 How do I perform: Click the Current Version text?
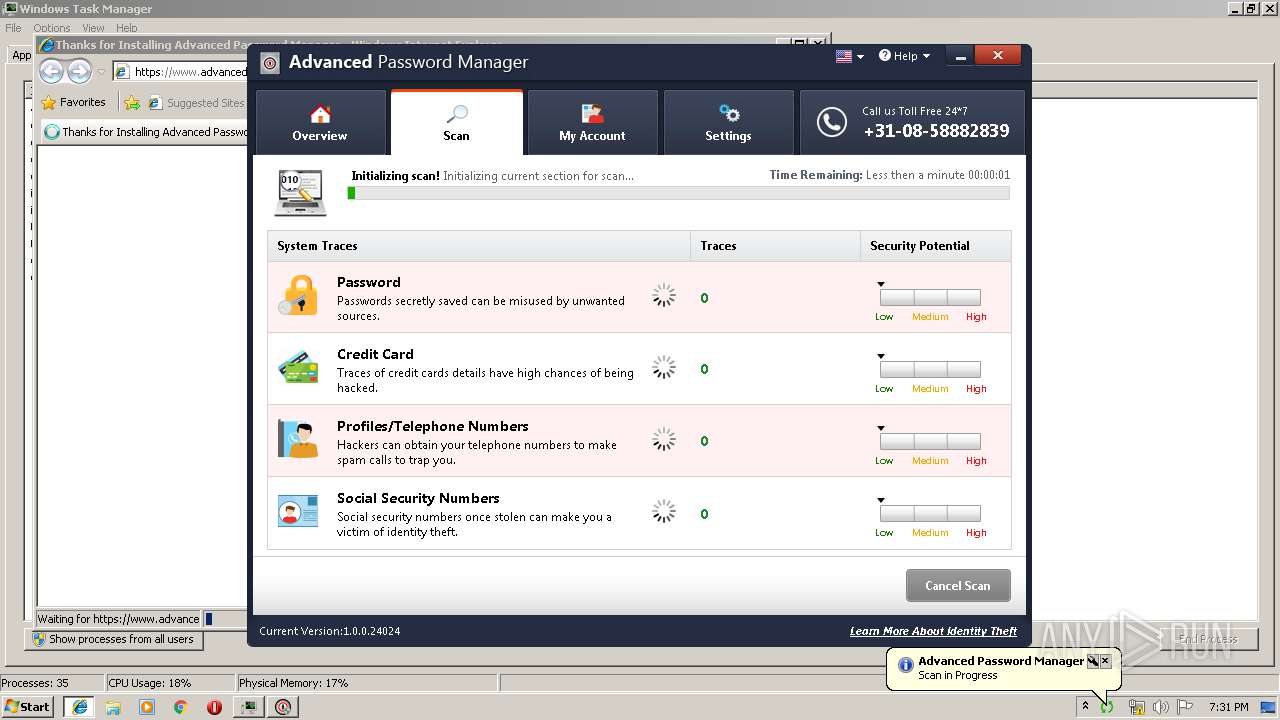329,631
